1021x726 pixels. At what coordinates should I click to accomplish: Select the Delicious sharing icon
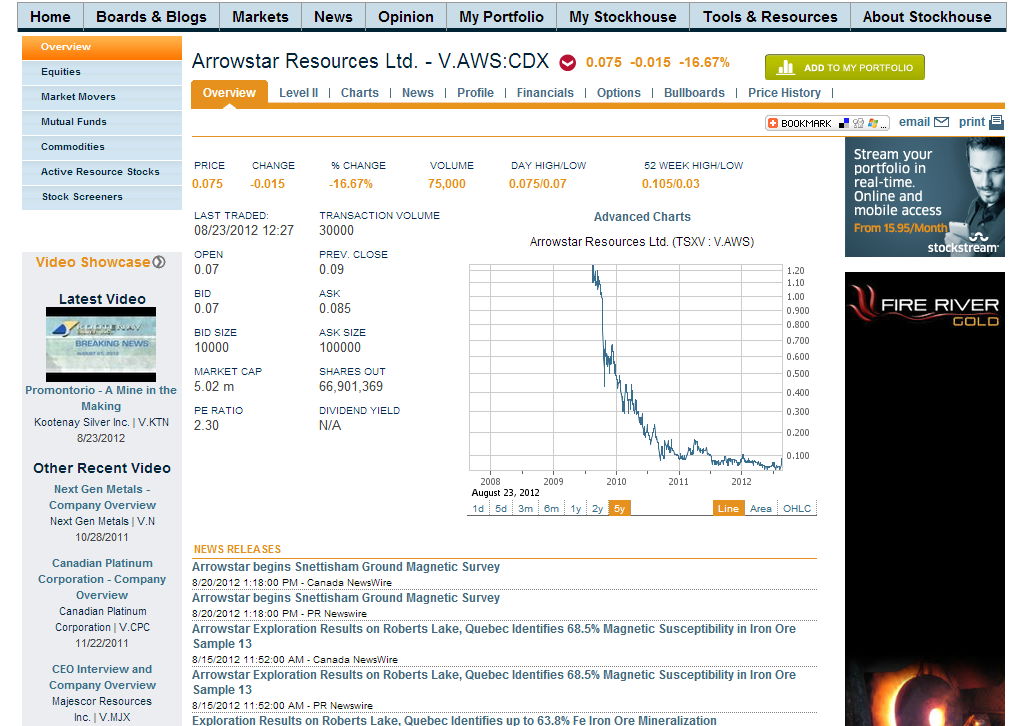[x=843, y=121]
